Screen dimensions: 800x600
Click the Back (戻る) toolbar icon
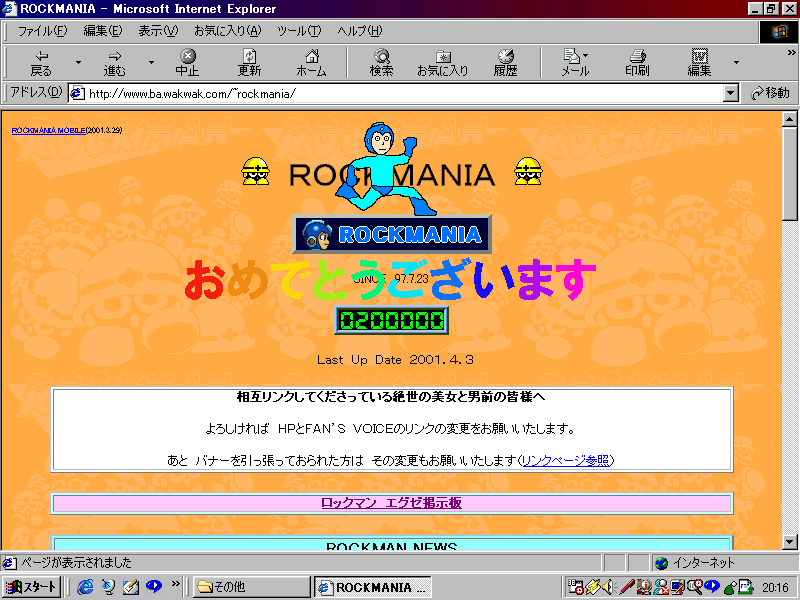[x=41, y=62]
